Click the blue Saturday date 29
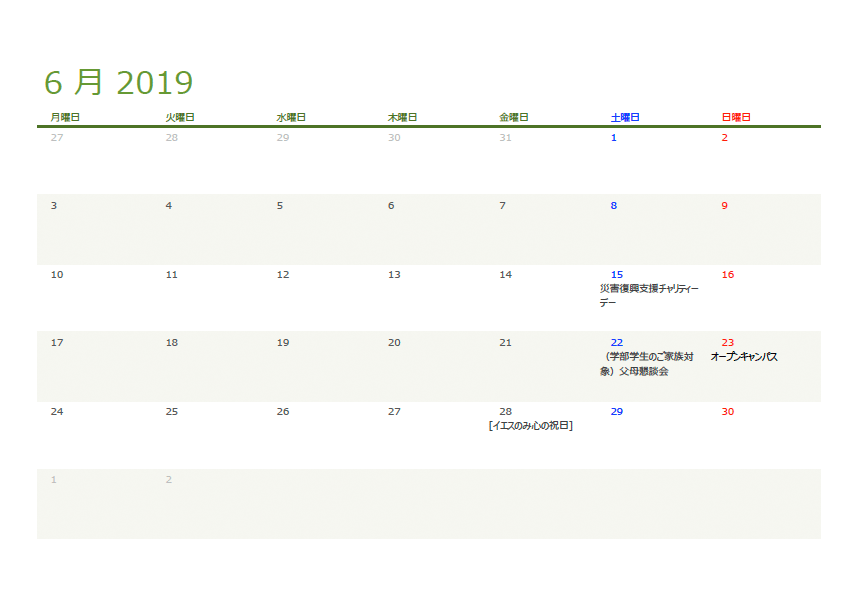The width and height of the screenshot is (842, 594). 617,411
